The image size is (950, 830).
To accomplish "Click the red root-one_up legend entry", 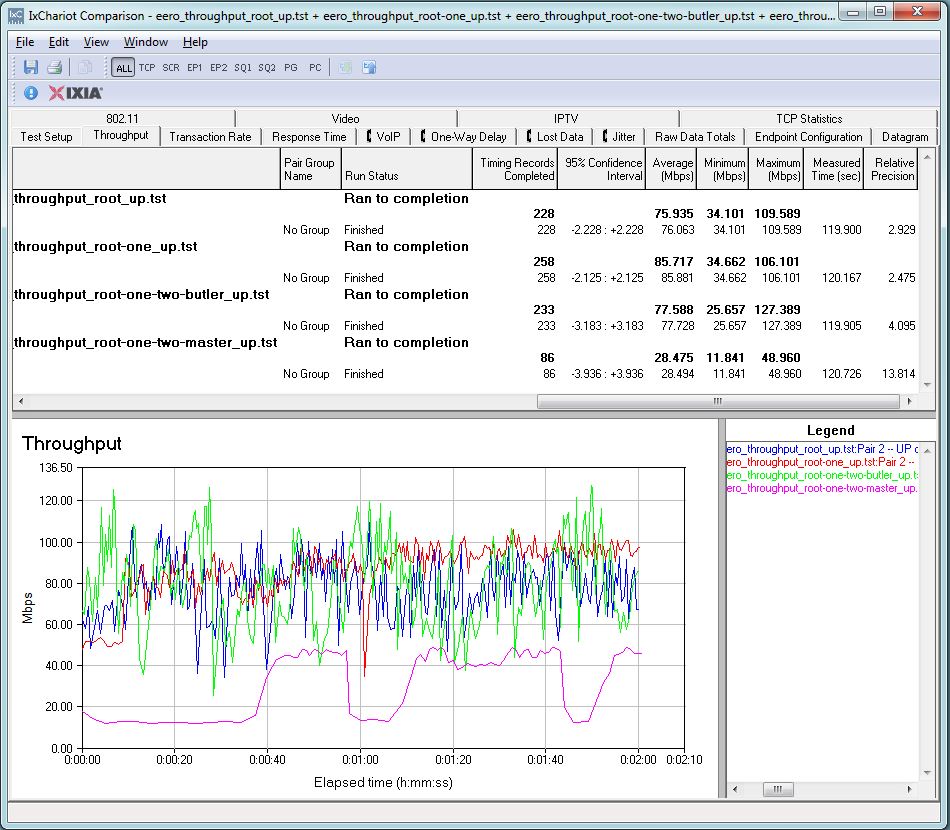I will pos(820,462).
